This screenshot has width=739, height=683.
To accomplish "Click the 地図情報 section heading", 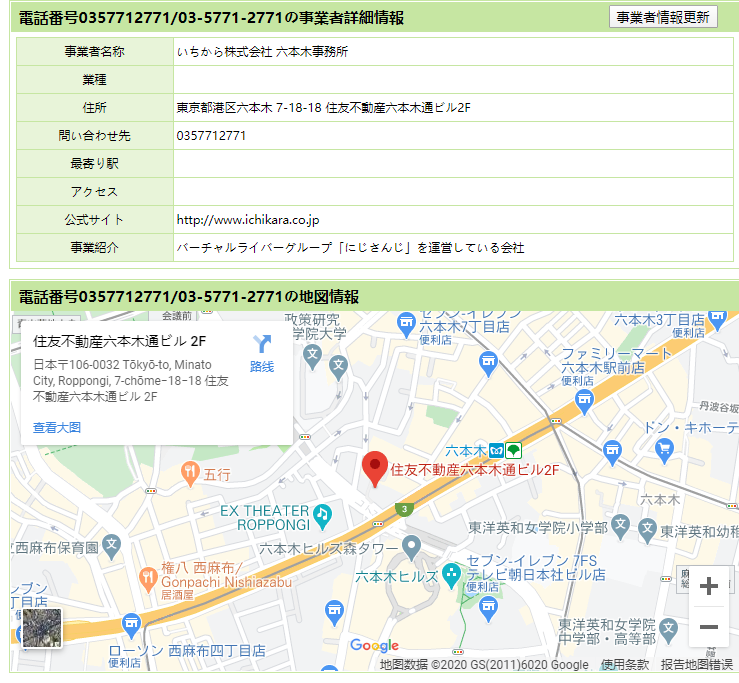I will tap(189, 296).
